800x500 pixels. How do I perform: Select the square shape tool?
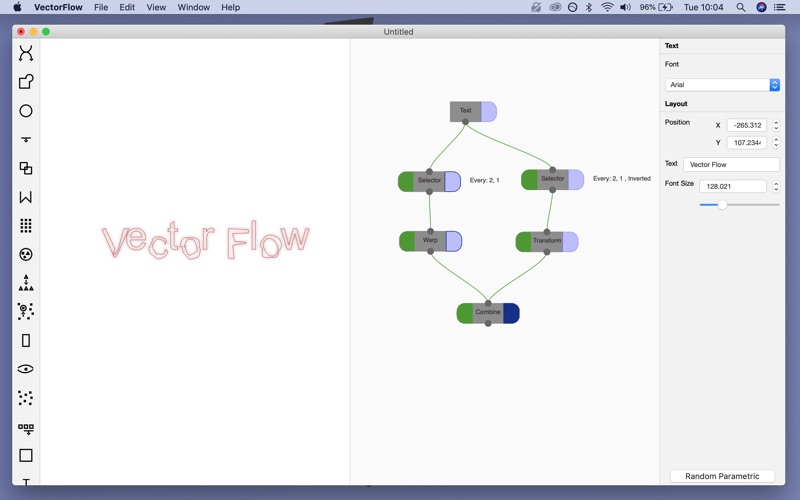(26, 455)
